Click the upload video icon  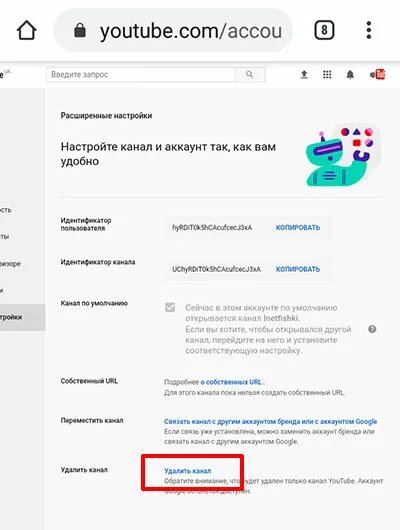point(304,74)
